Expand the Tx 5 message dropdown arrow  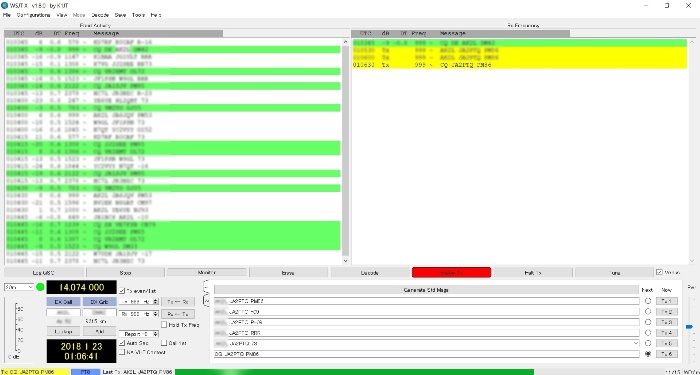point(635,343)
